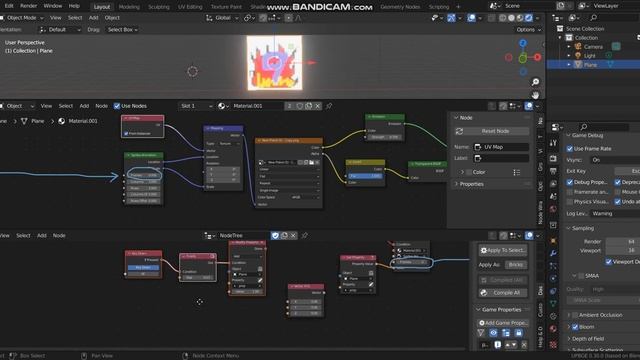Switch to the Sculpting workspace tab
640x360 pixels.
[159, 7]
